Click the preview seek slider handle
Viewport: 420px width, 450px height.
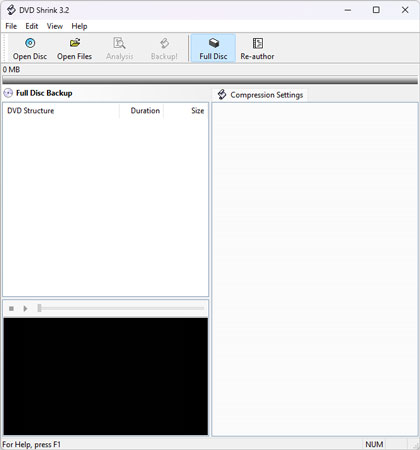tap(39, 308)
